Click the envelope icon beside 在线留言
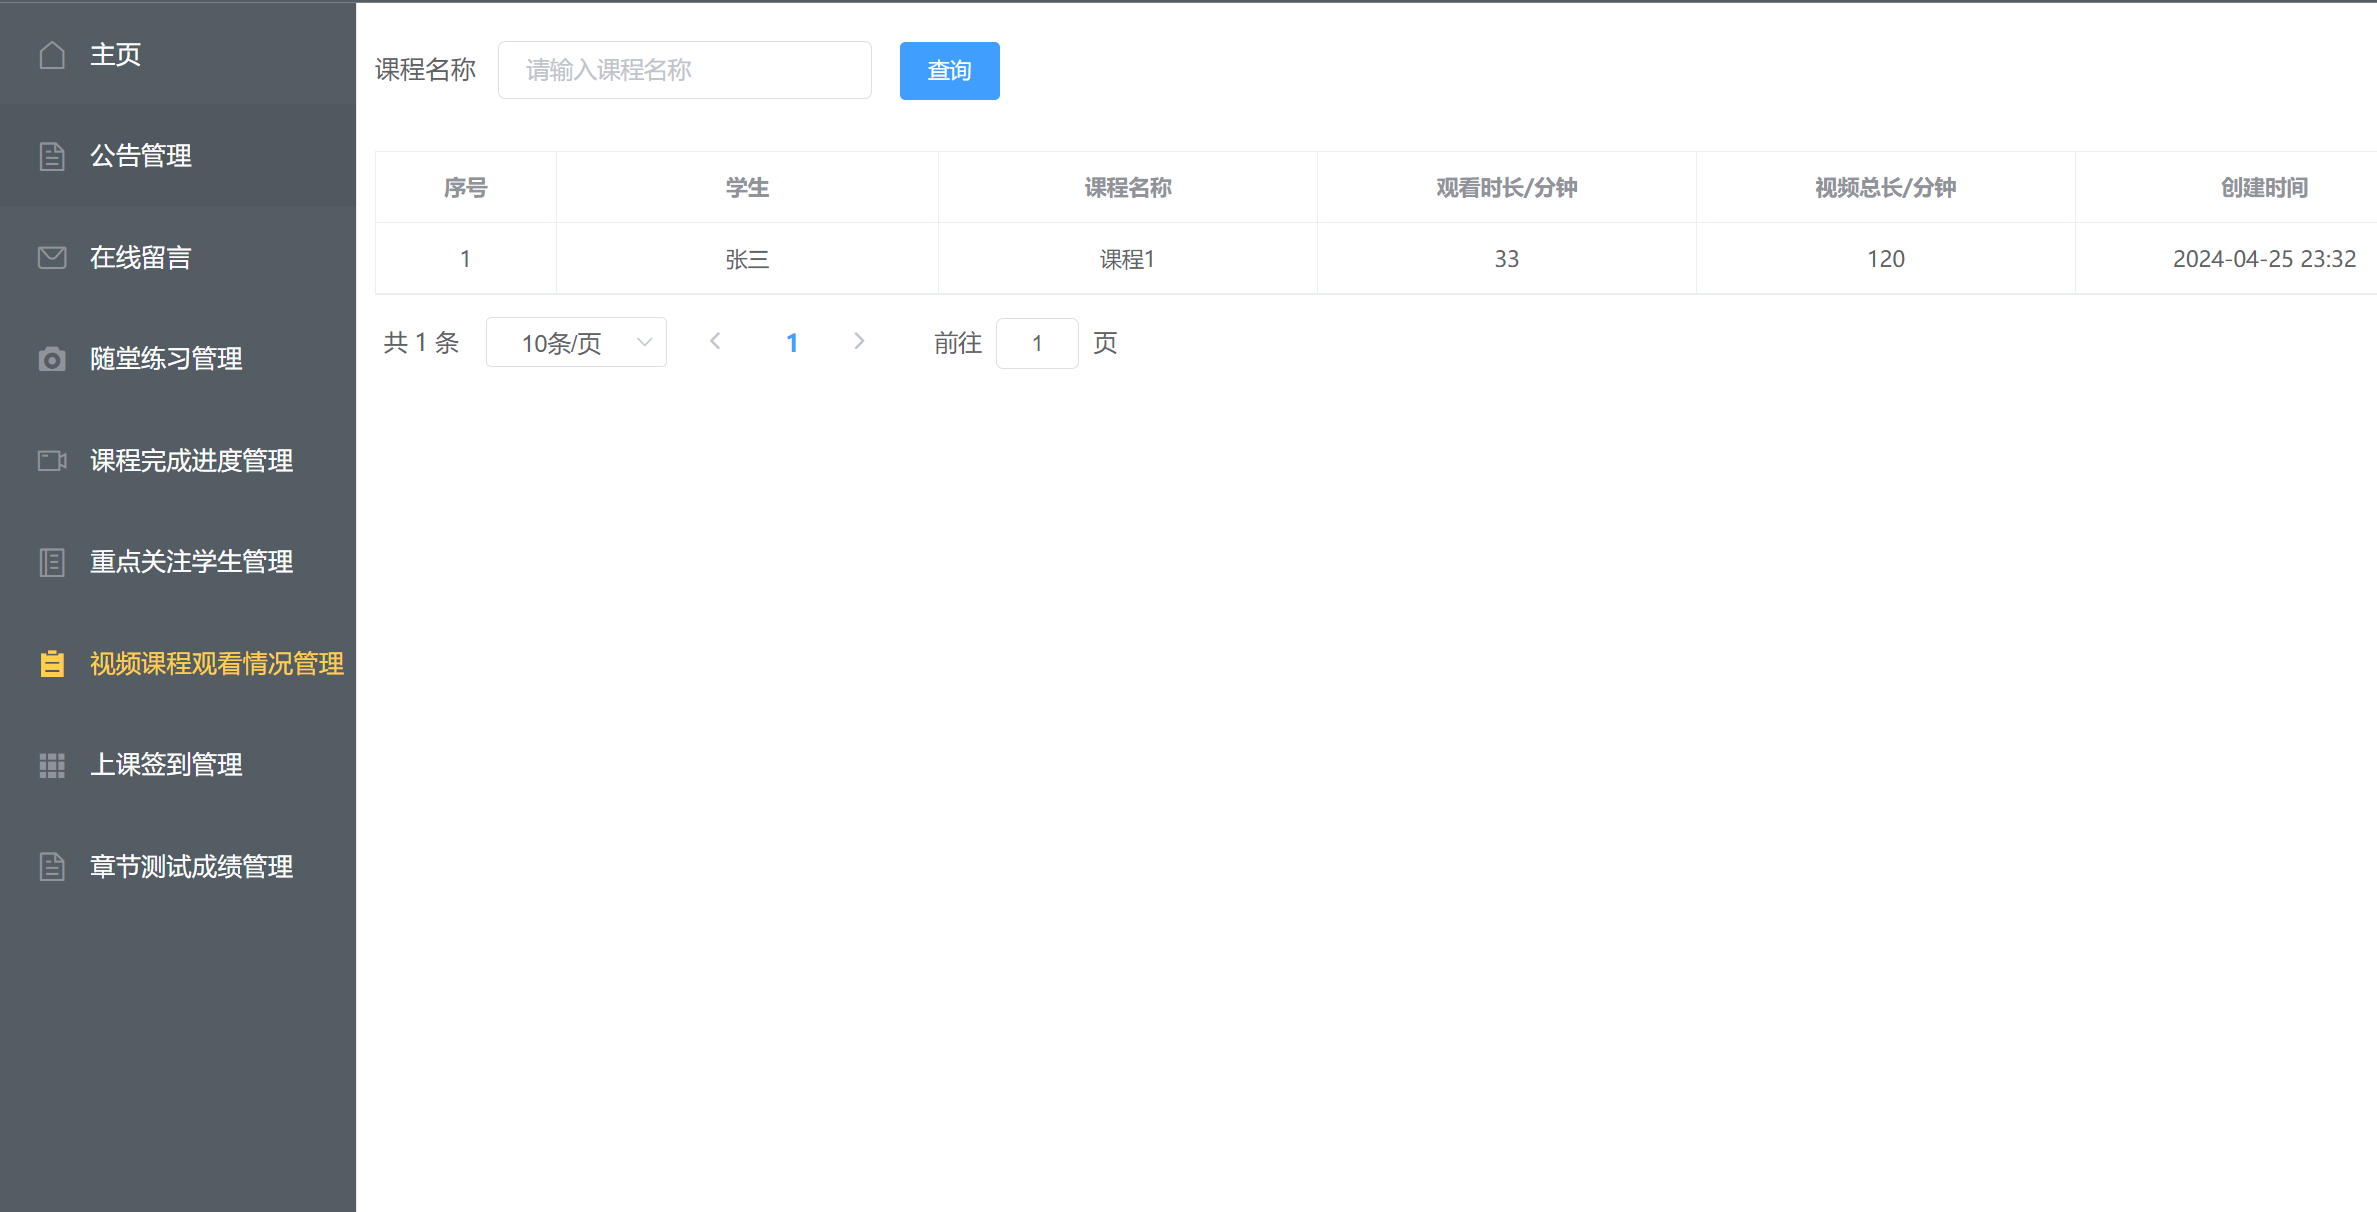The image size is (2377, 1212). (x=52, y=258)
